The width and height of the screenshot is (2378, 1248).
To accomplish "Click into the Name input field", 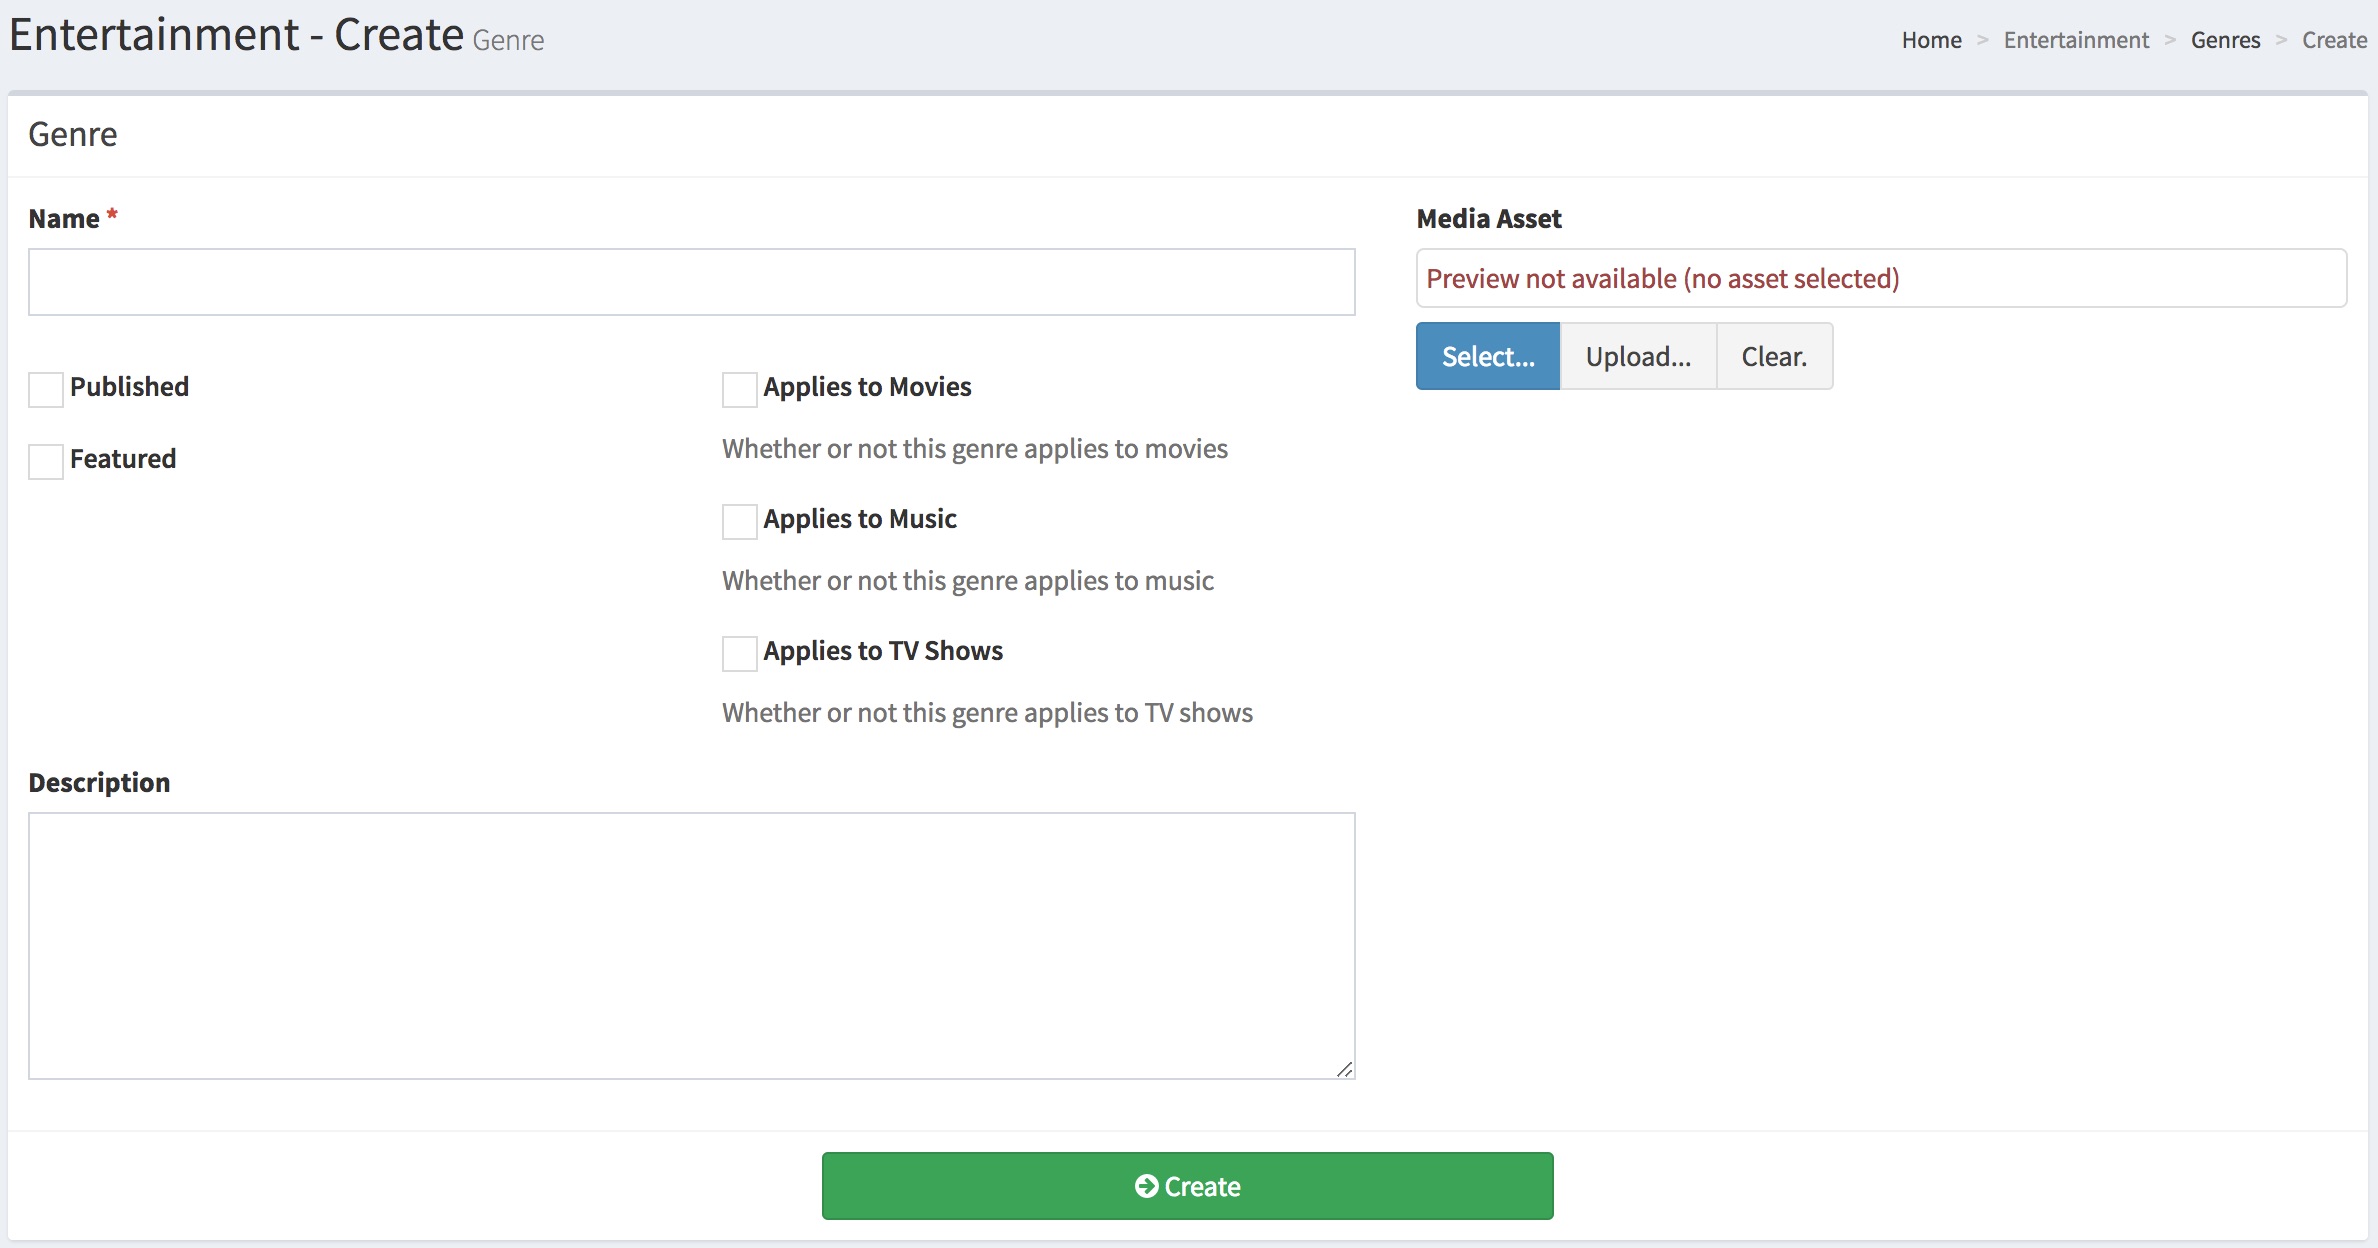I will (x=691, y=282).
